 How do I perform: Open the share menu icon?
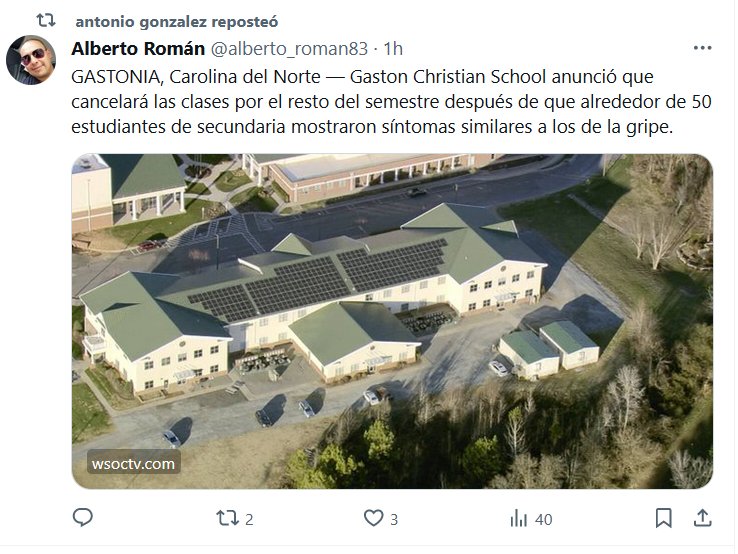pyautogui.click(x=703, y=518)
